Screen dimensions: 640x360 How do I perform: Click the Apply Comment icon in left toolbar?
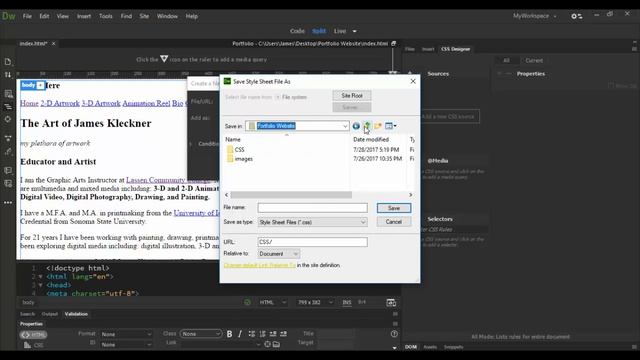[8, 170]
